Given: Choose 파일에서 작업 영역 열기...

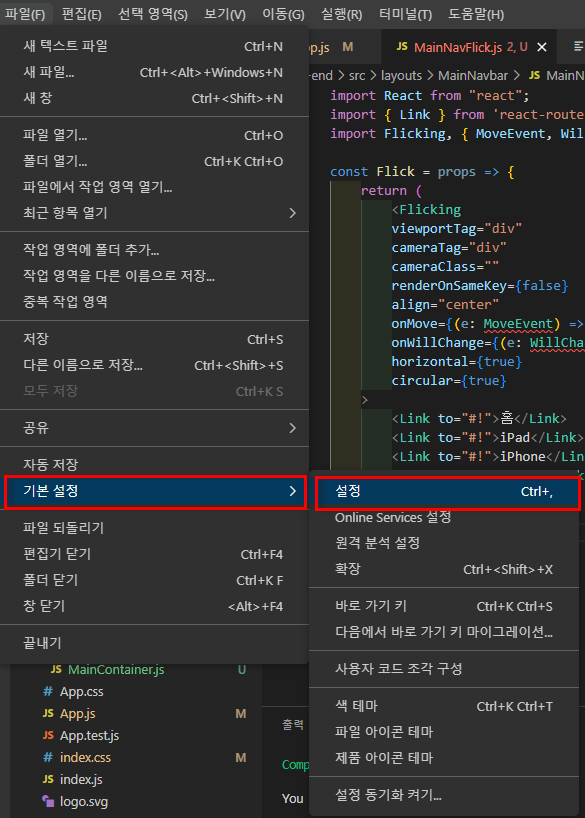Looking at the screenshot, I should tap(154, 187).
